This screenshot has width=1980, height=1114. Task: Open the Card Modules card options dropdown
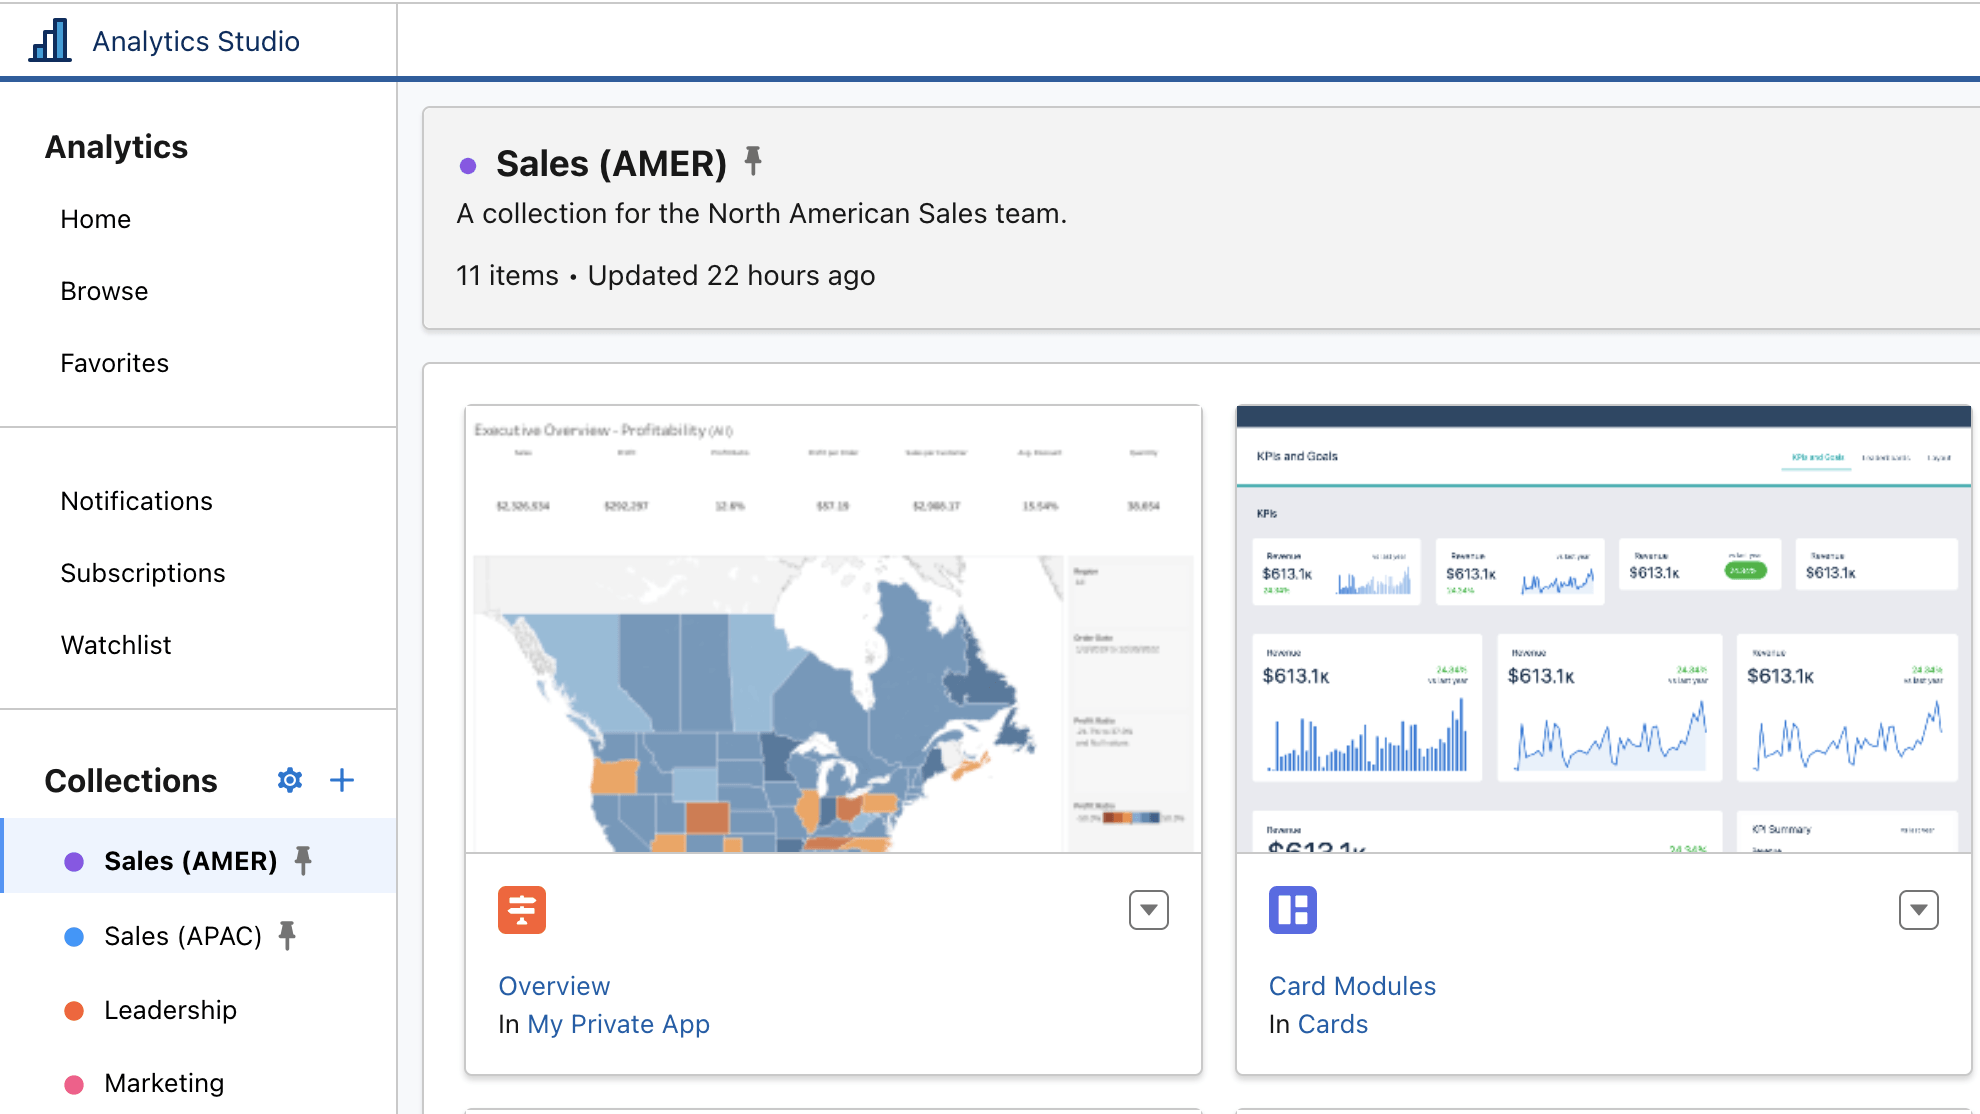[x=1918, y=909]
